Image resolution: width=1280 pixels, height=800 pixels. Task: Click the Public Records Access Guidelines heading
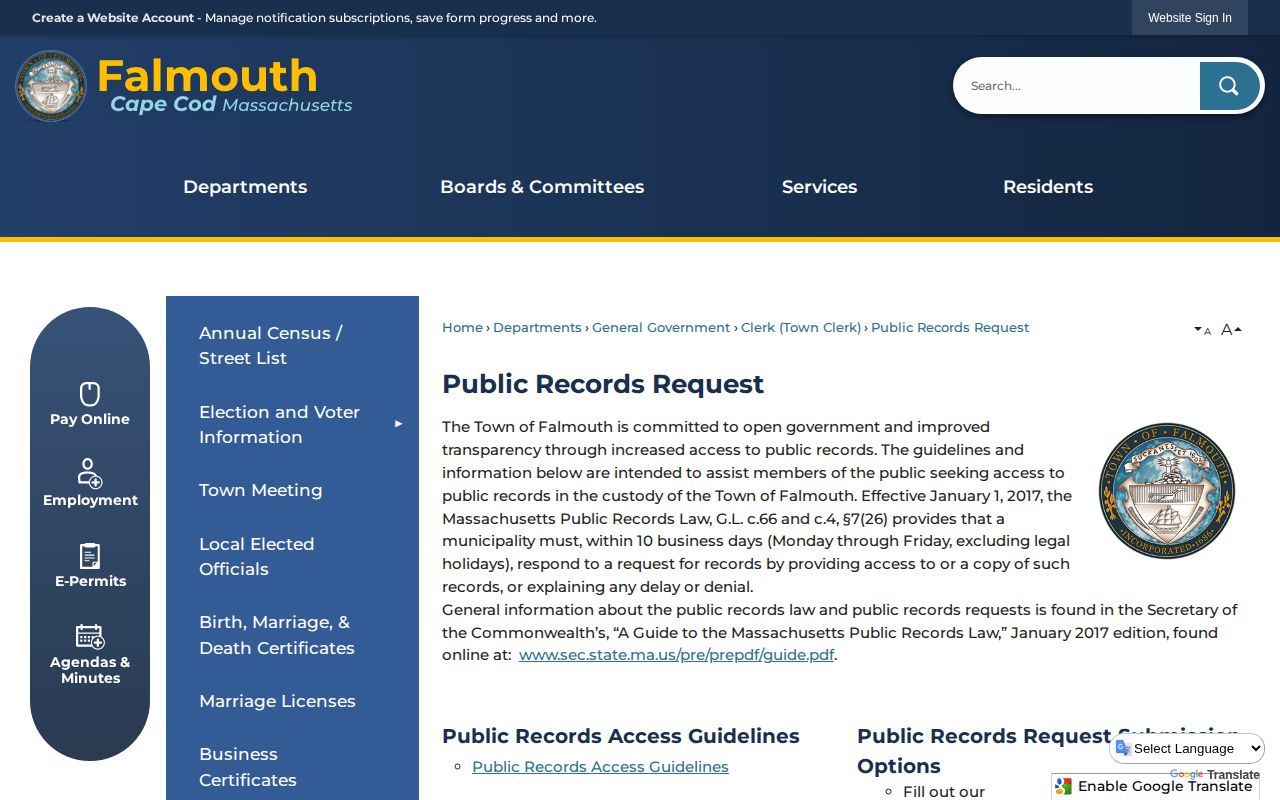pos(621,736)
